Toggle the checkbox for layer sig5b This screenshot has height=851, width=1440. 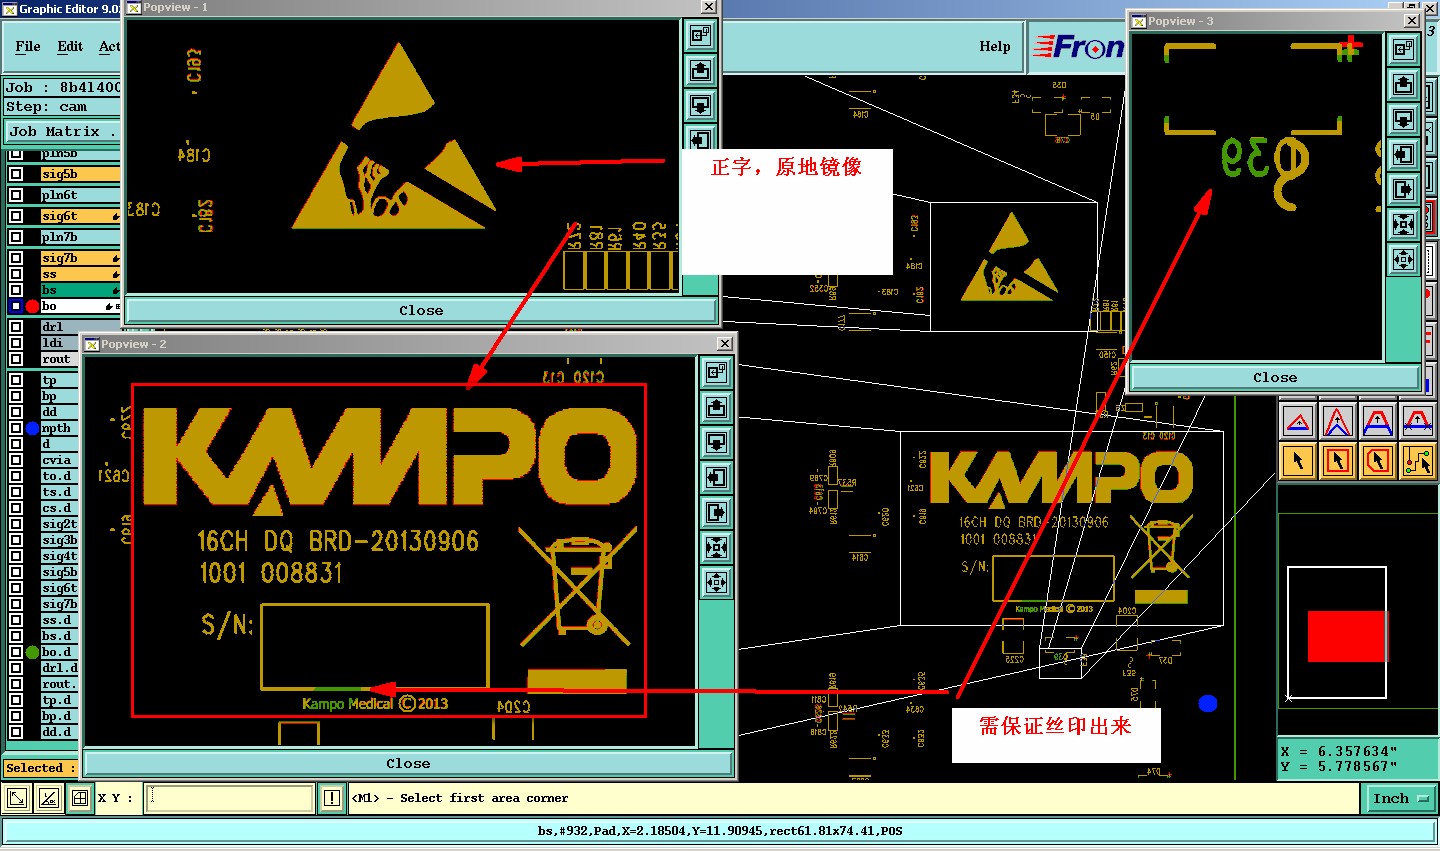(x=16, y=174)
